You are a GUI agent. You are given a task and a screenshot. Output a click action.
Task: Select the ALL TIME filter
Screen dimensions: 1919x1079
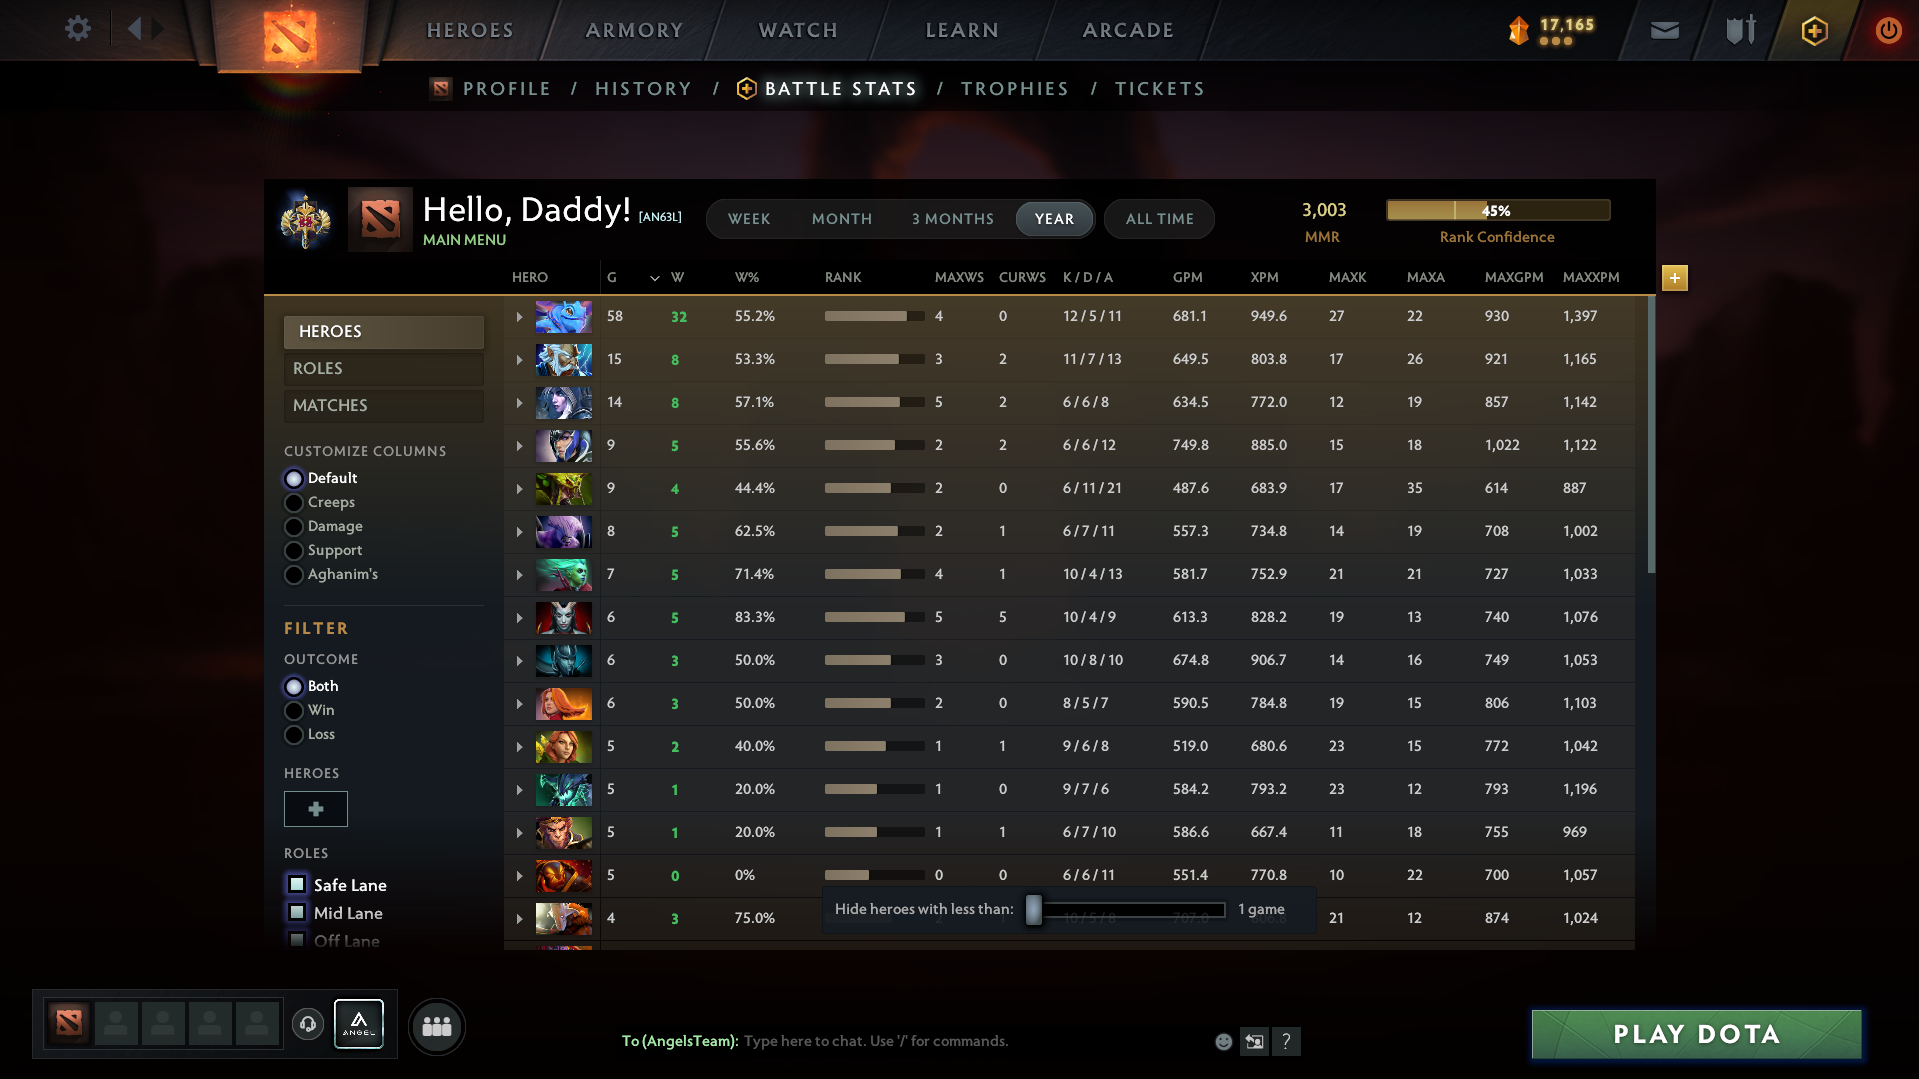click(1158, 219)
